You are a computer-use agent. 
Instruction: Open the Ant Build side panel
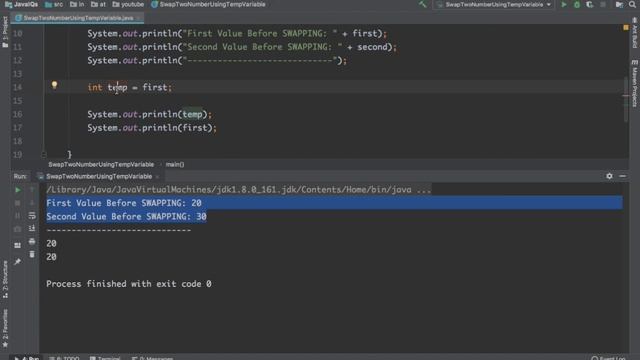pyautogui.click(x=635, y=33)
